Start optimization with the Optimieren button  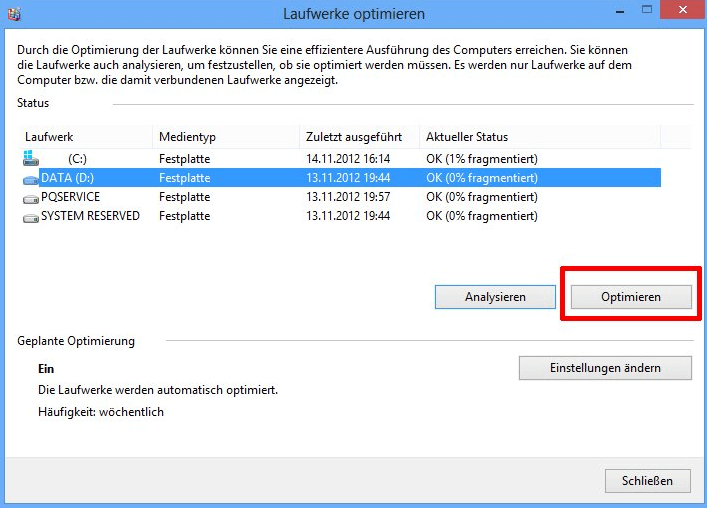point(631,297)
